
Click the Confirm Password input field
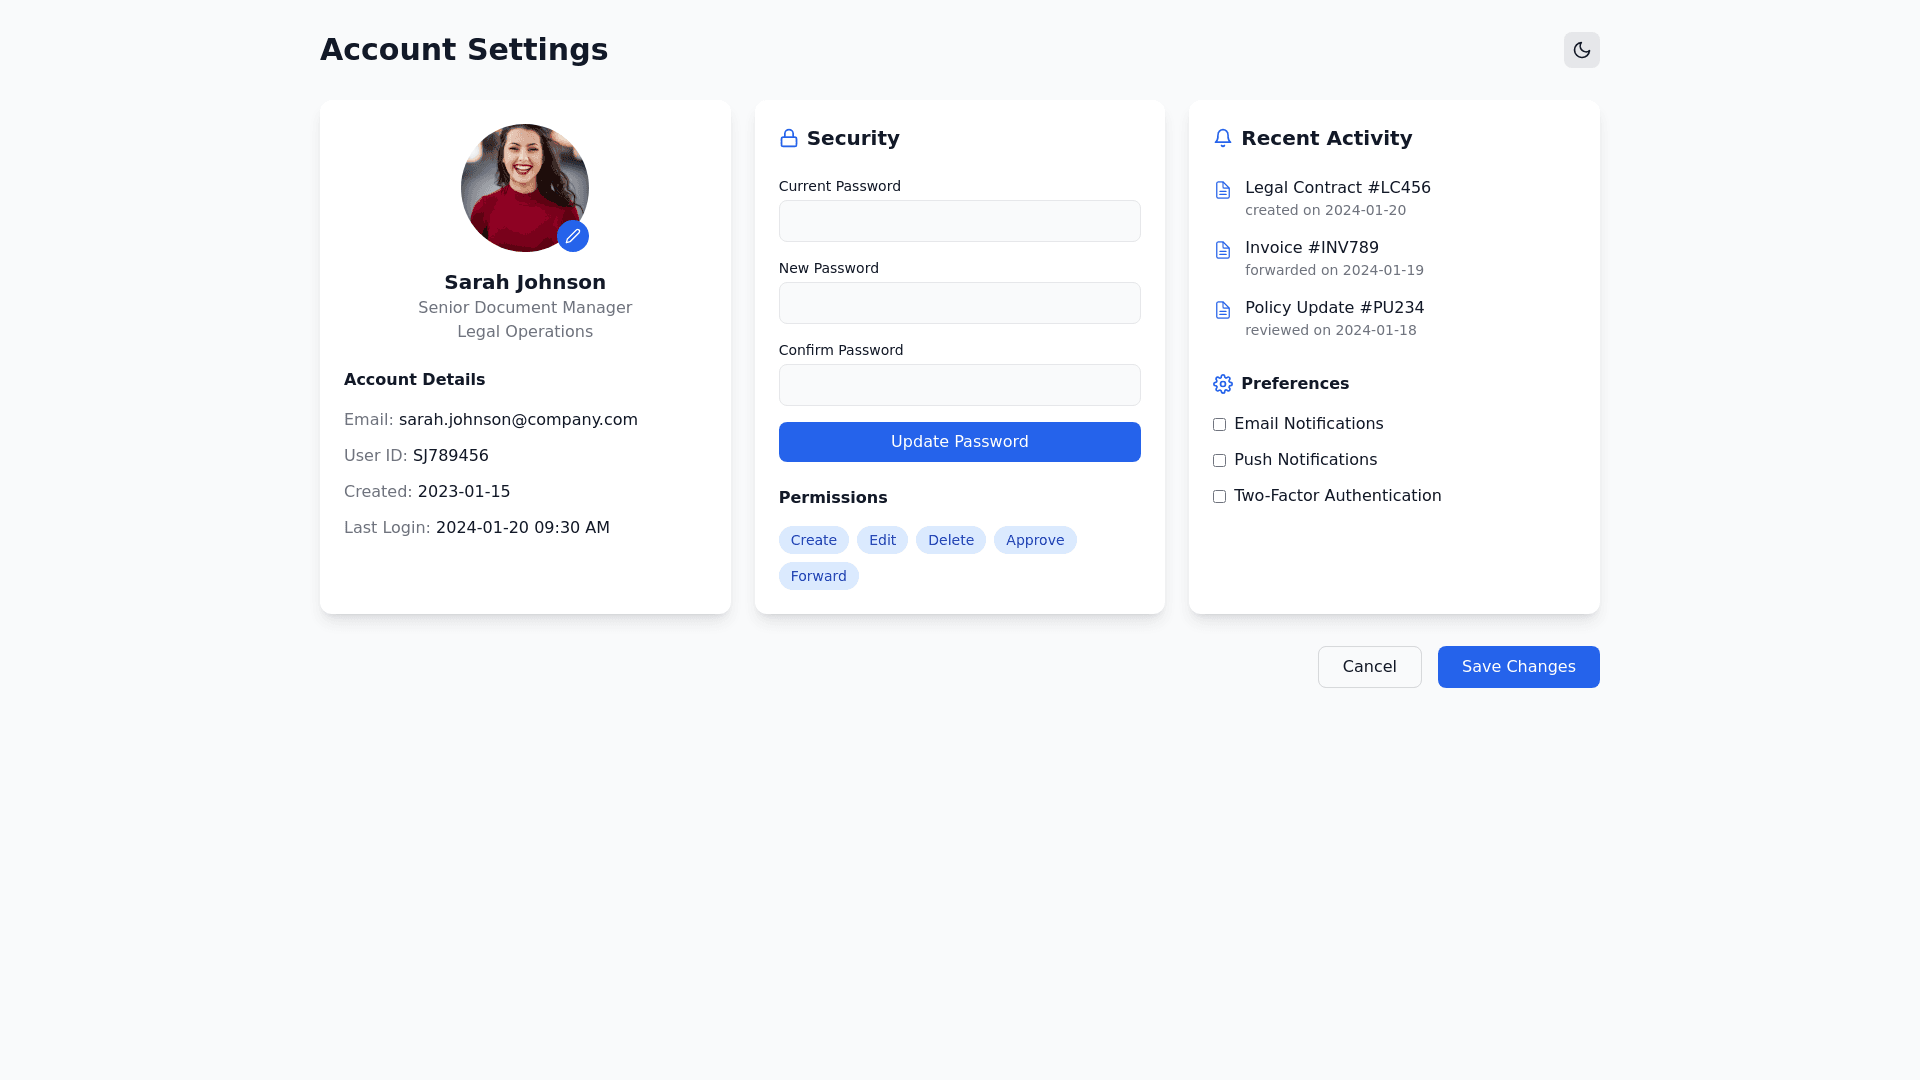[x=959, y=384]
